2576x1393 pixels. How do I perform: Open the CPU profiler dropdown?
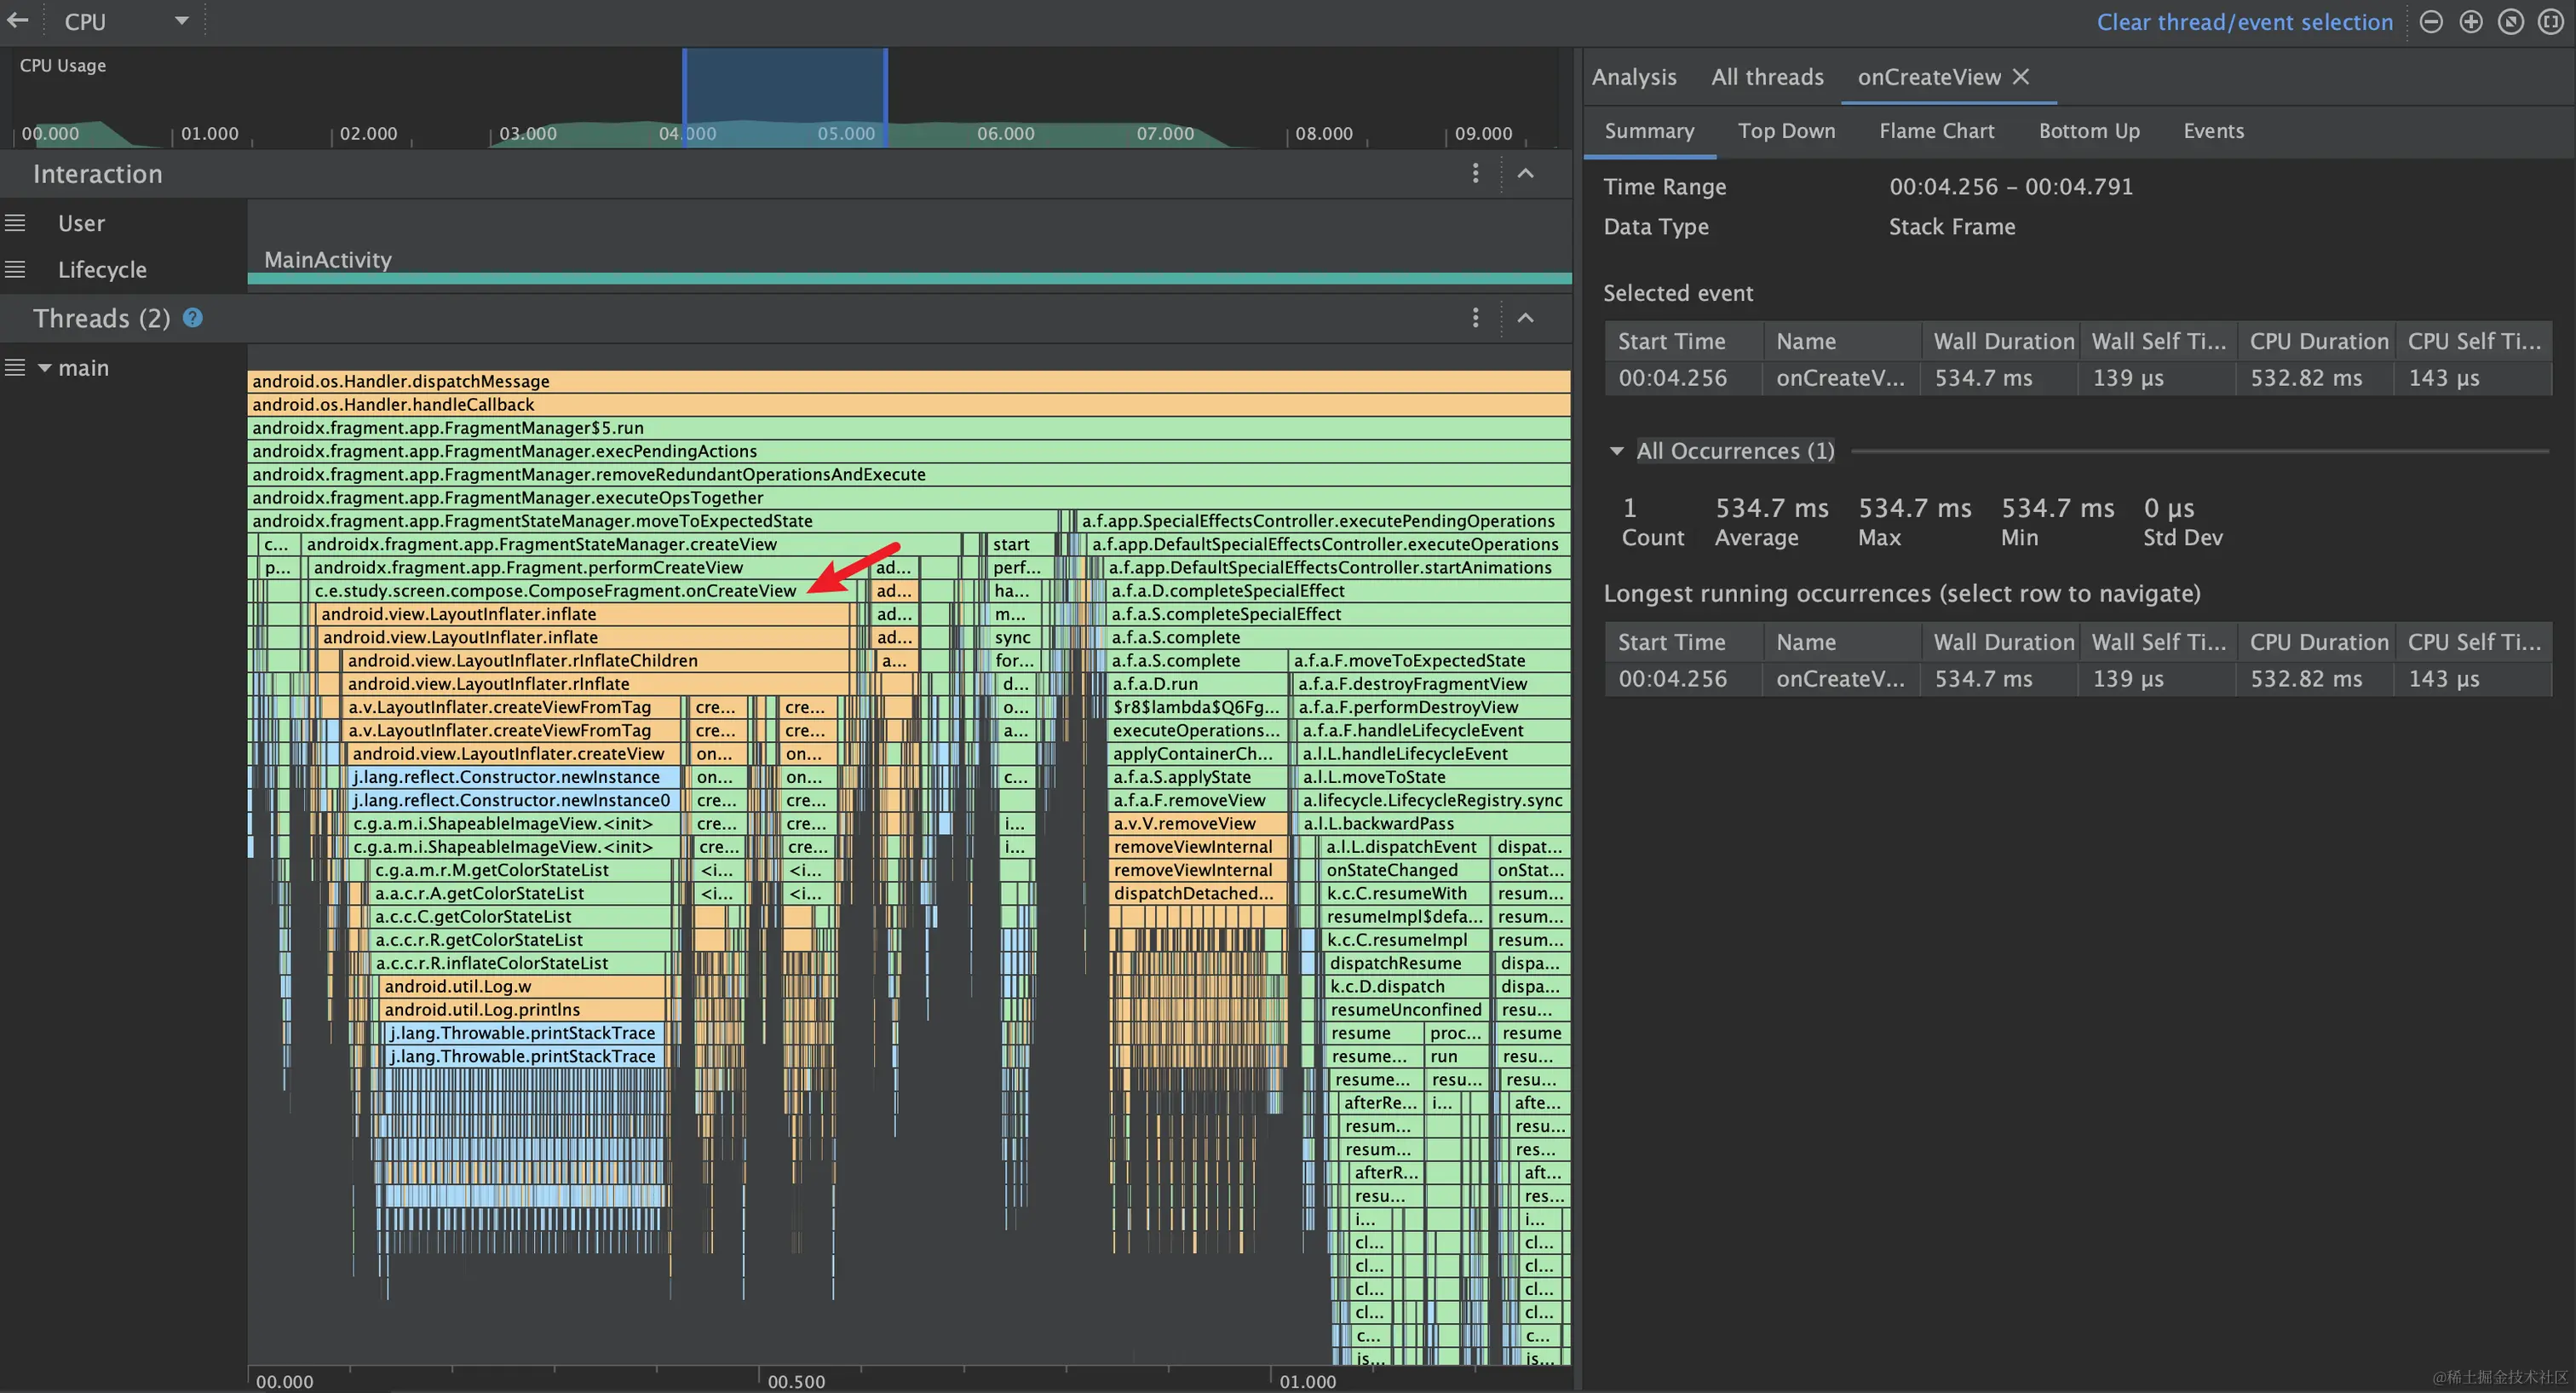pyautogui.click(x=181, y=21)
